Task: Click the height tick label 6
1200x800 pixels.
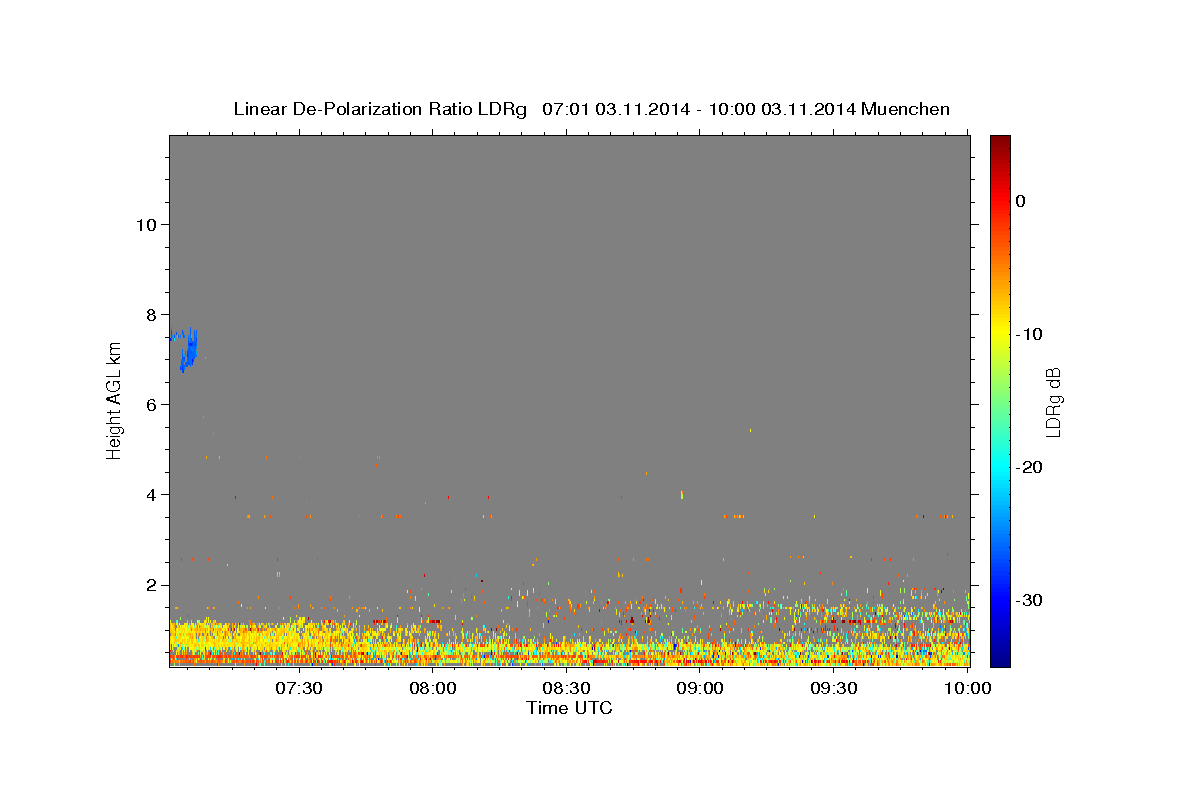Action: click(149, 404)
